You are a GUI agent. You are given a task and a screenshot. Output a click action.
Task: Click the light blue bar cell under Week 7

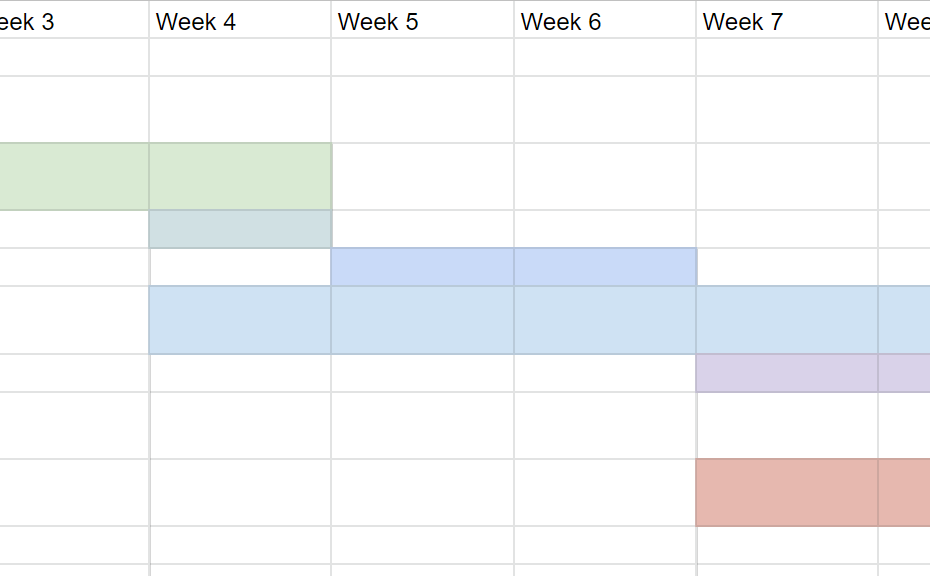click(787, 320)
